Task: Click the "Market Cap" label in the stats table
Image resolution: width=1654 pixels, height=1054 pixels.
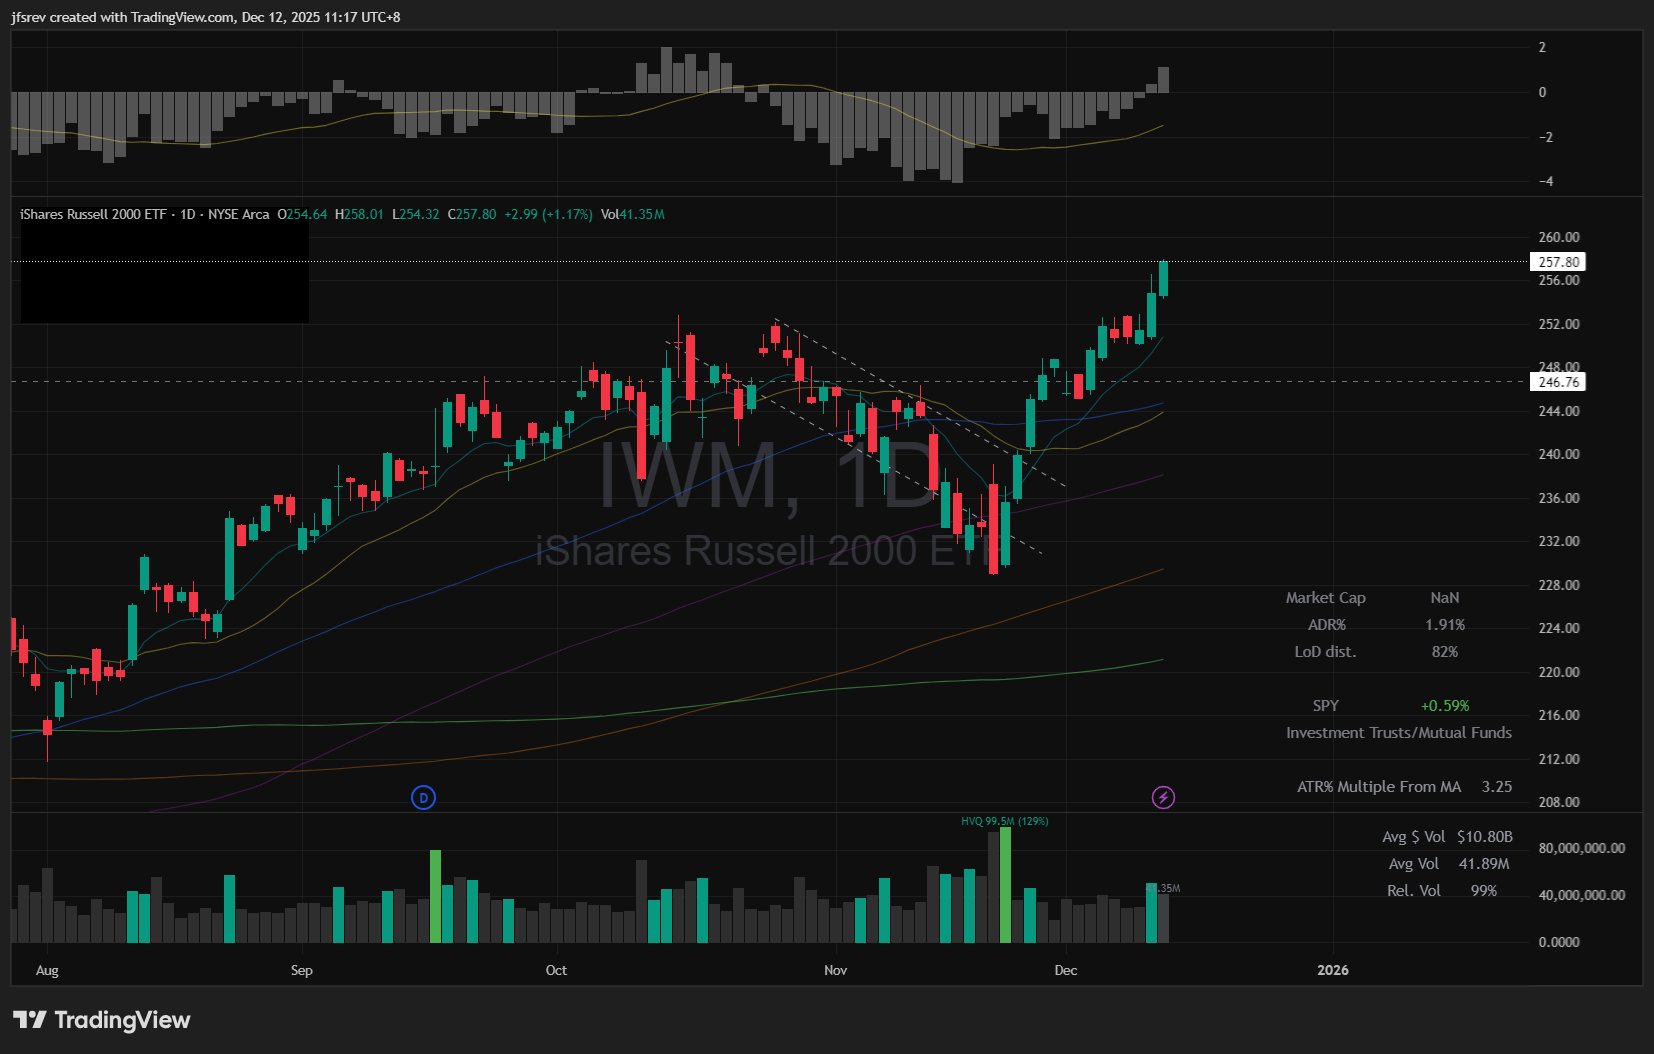Action: click(x=1325, y=598)
